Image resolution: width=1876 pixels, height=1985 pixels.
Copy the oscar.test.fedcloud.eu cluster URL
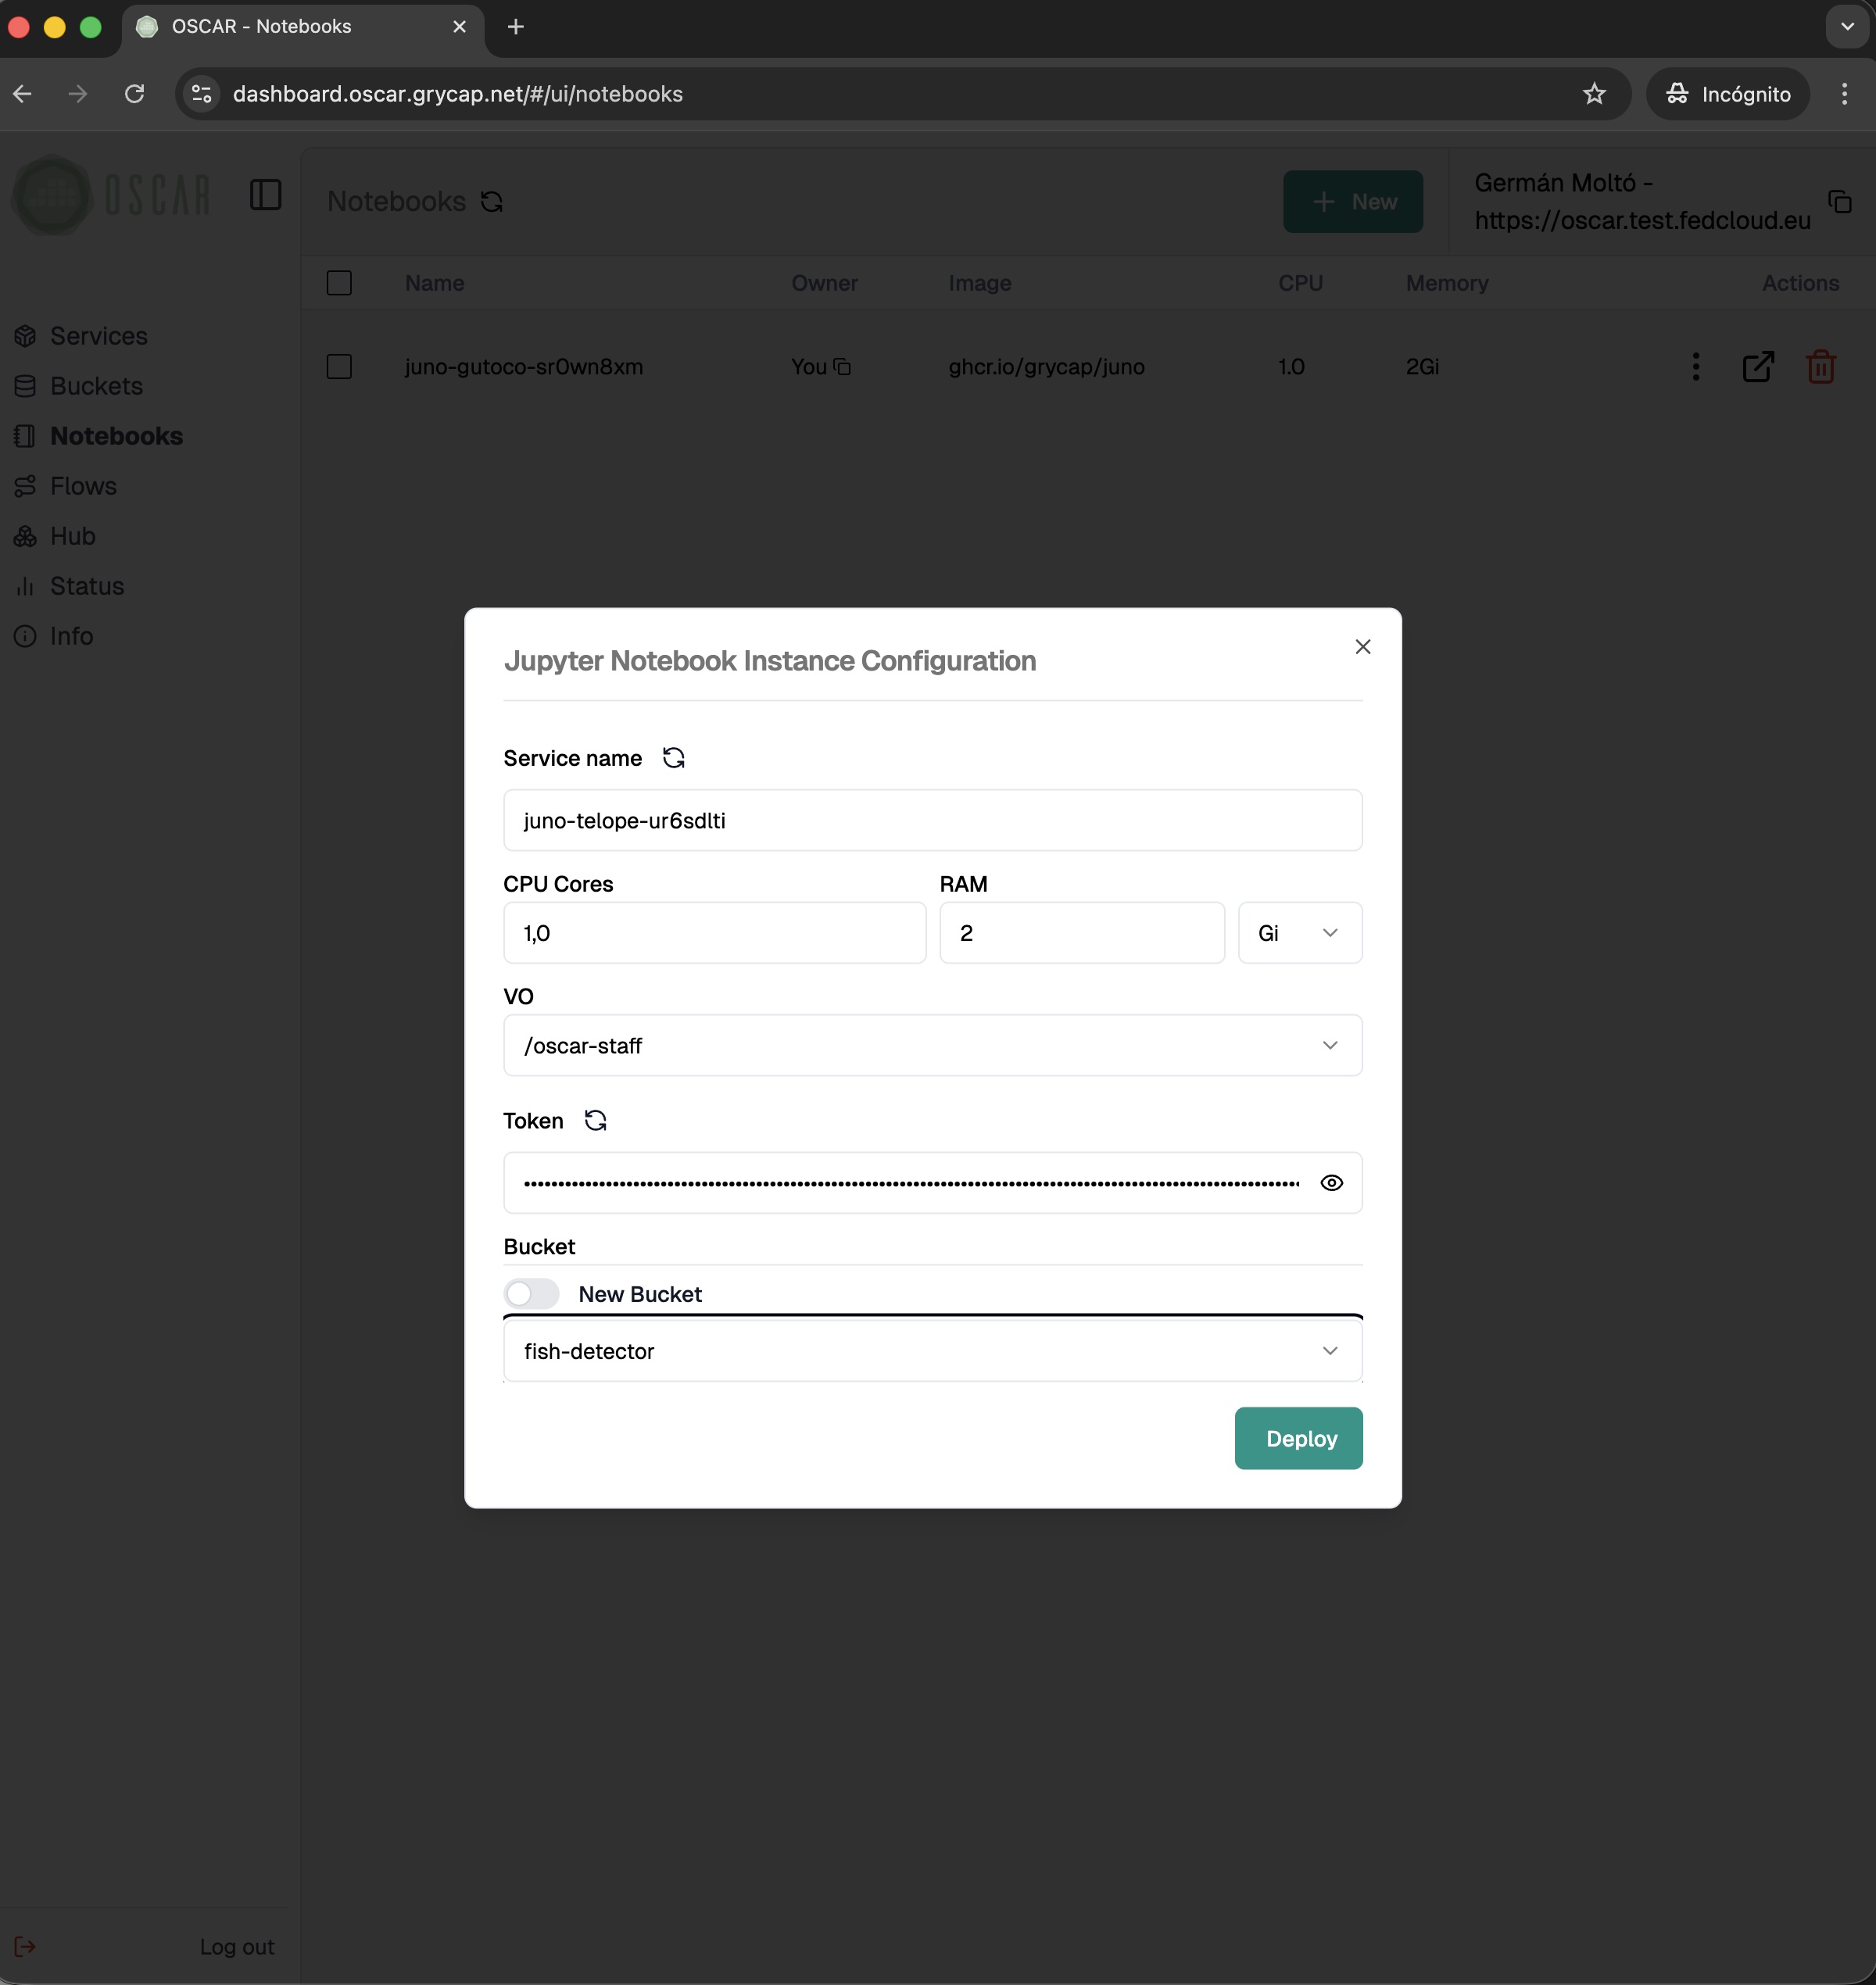[1840, 201]
